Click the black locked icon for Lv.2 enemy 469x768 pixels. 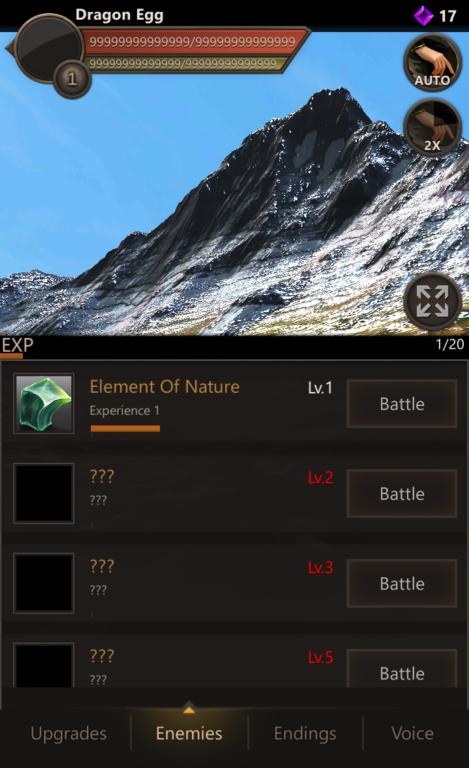(x=44, y=493)
